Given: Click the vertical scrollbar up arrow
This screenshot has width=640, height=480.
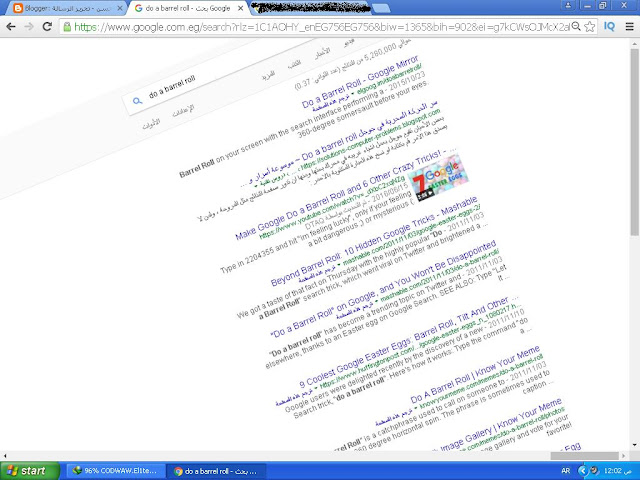Looking at the screenshot, I should click(634, 43).
